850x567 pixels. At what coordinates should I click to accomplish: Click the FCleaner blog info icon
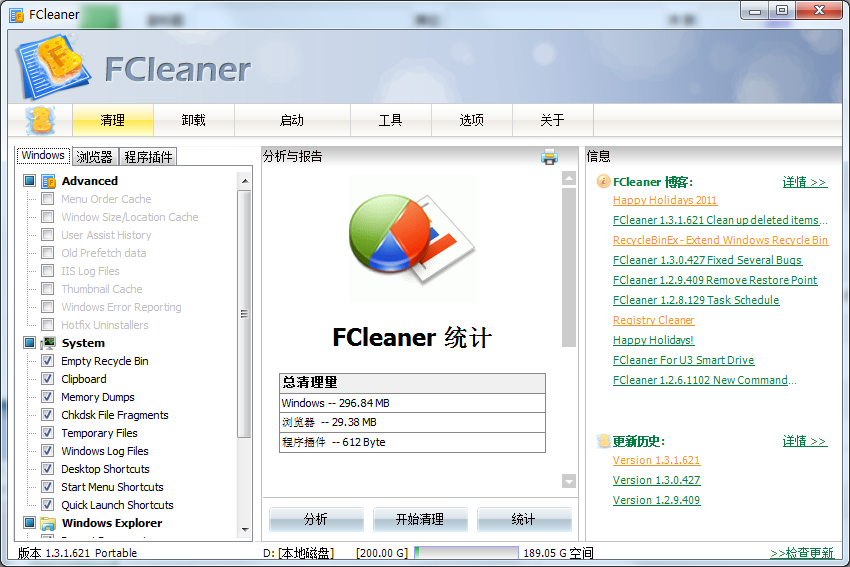tap(603, 181)
